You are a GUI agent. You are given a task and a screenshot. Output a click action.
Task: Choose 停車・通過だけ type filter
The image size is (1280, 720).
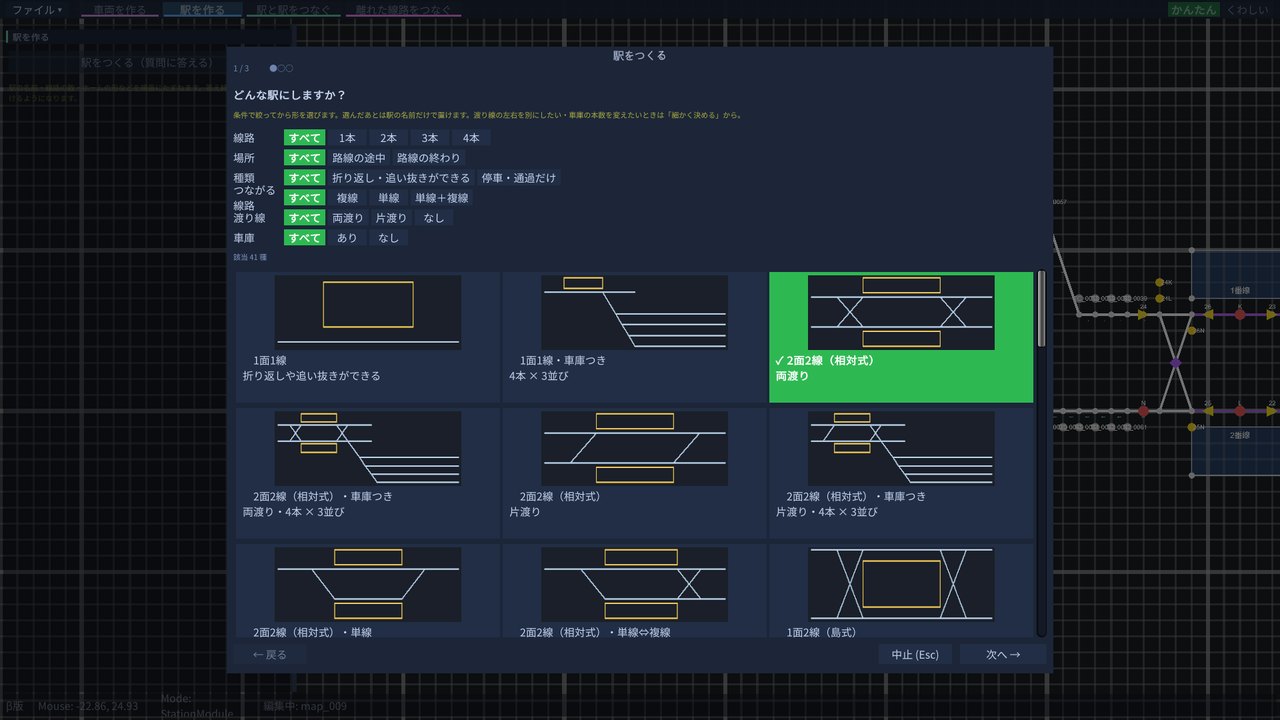point(519,178)
